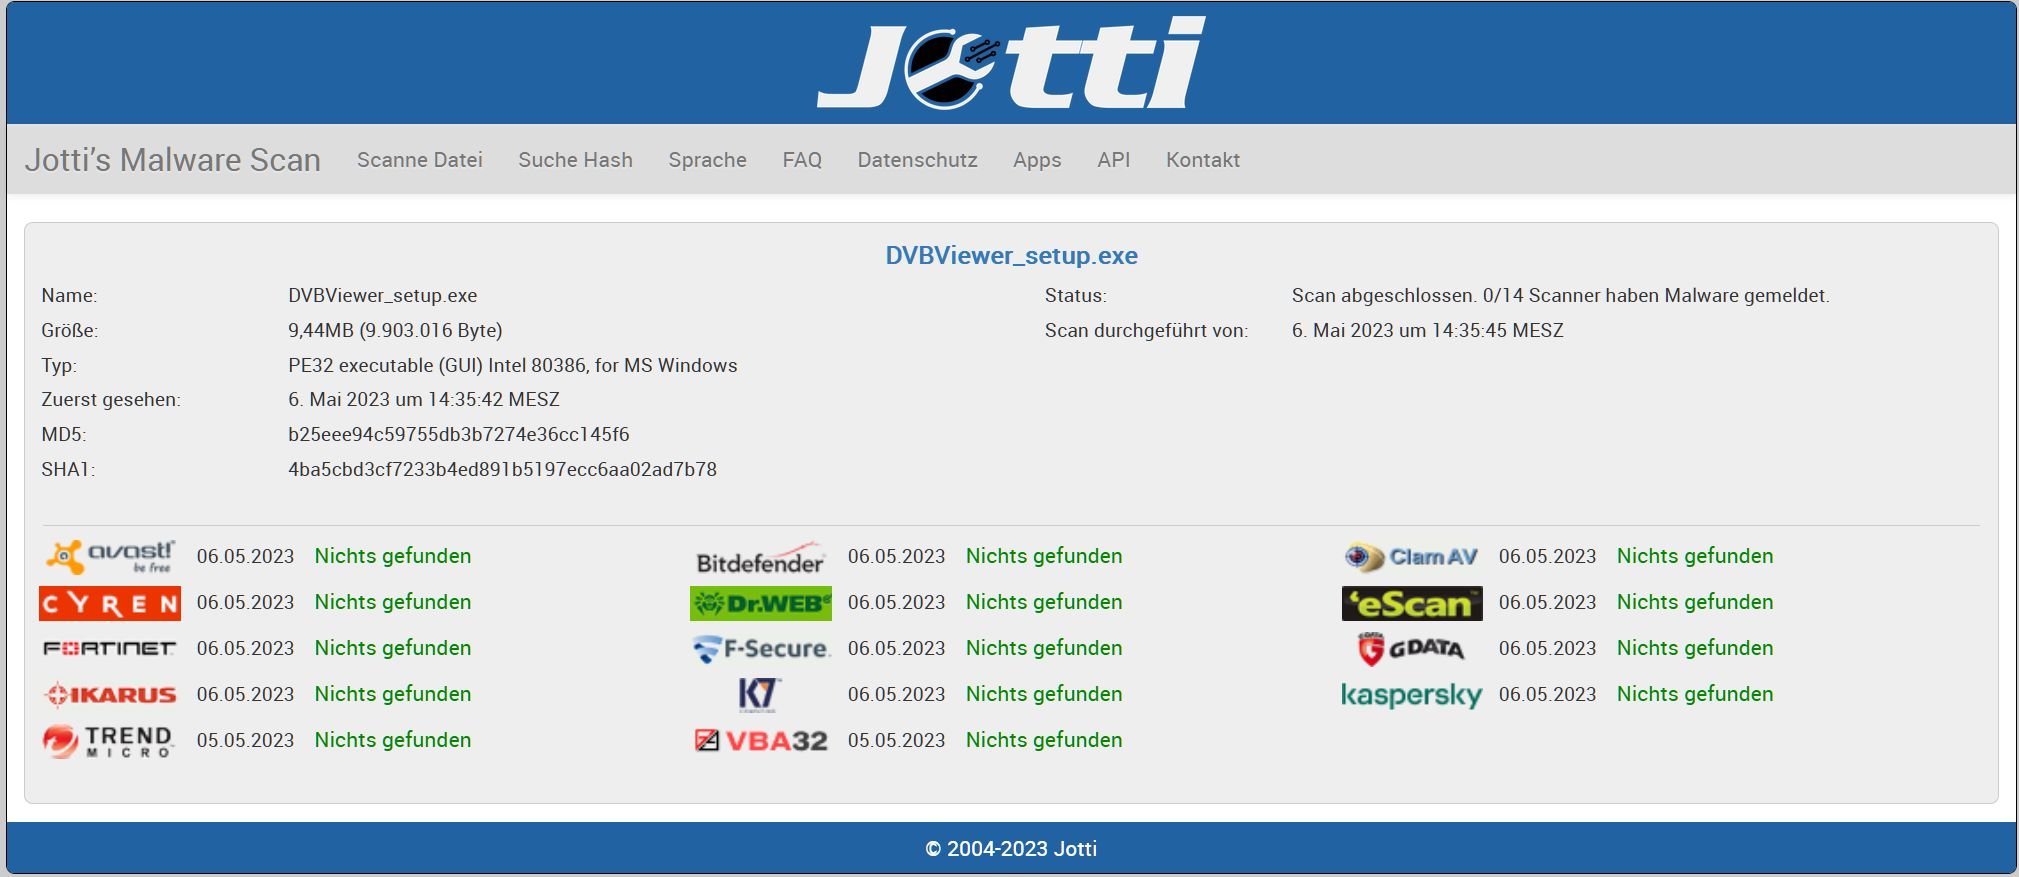Click Trend Micro's date 05.05.2023
2019x877 pixels.
(x=245, y=740)
